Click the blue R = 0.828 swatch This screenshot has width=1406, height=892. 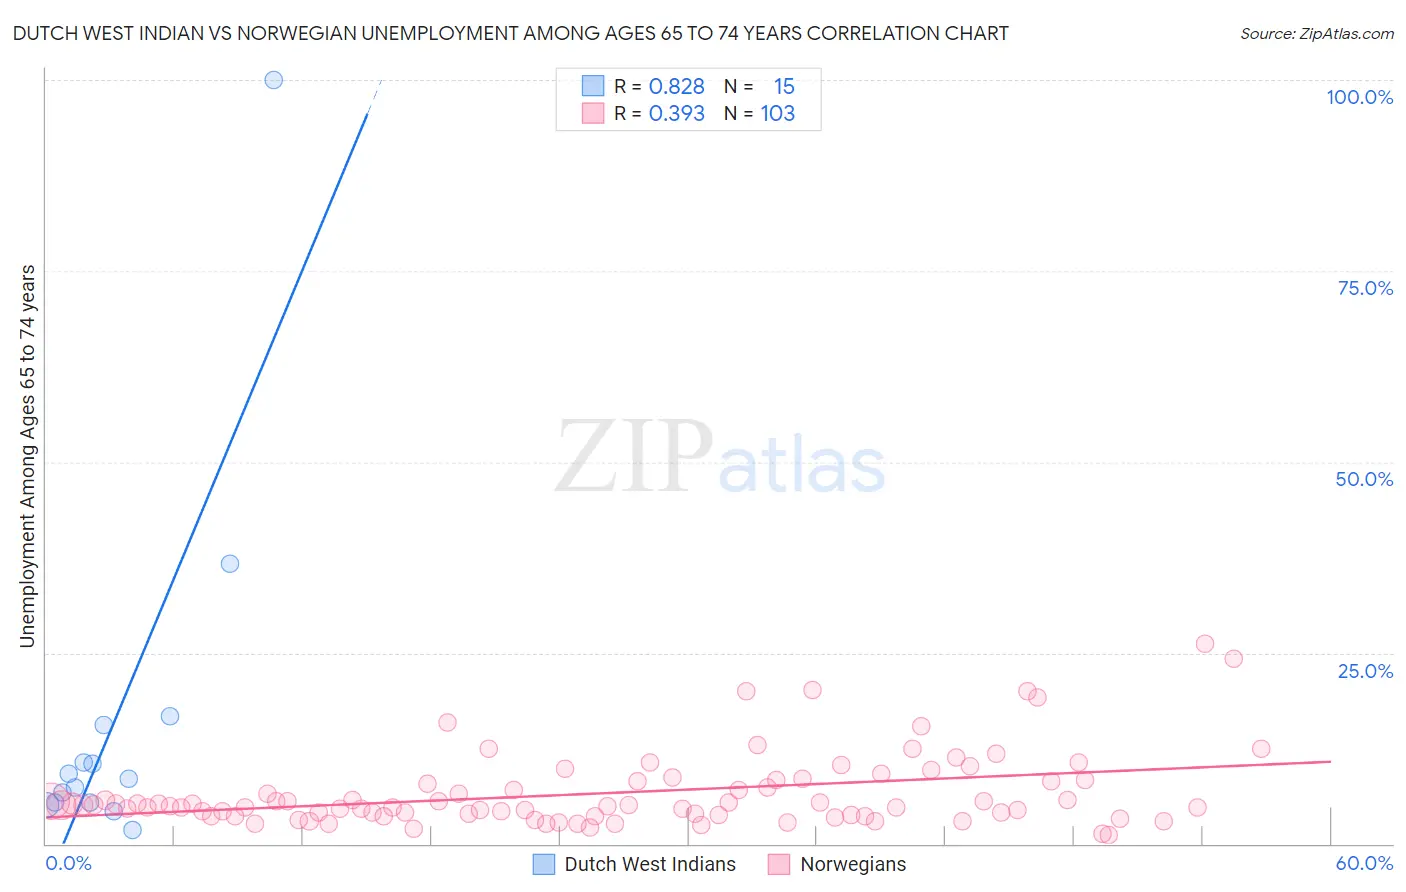click(593, 86)
